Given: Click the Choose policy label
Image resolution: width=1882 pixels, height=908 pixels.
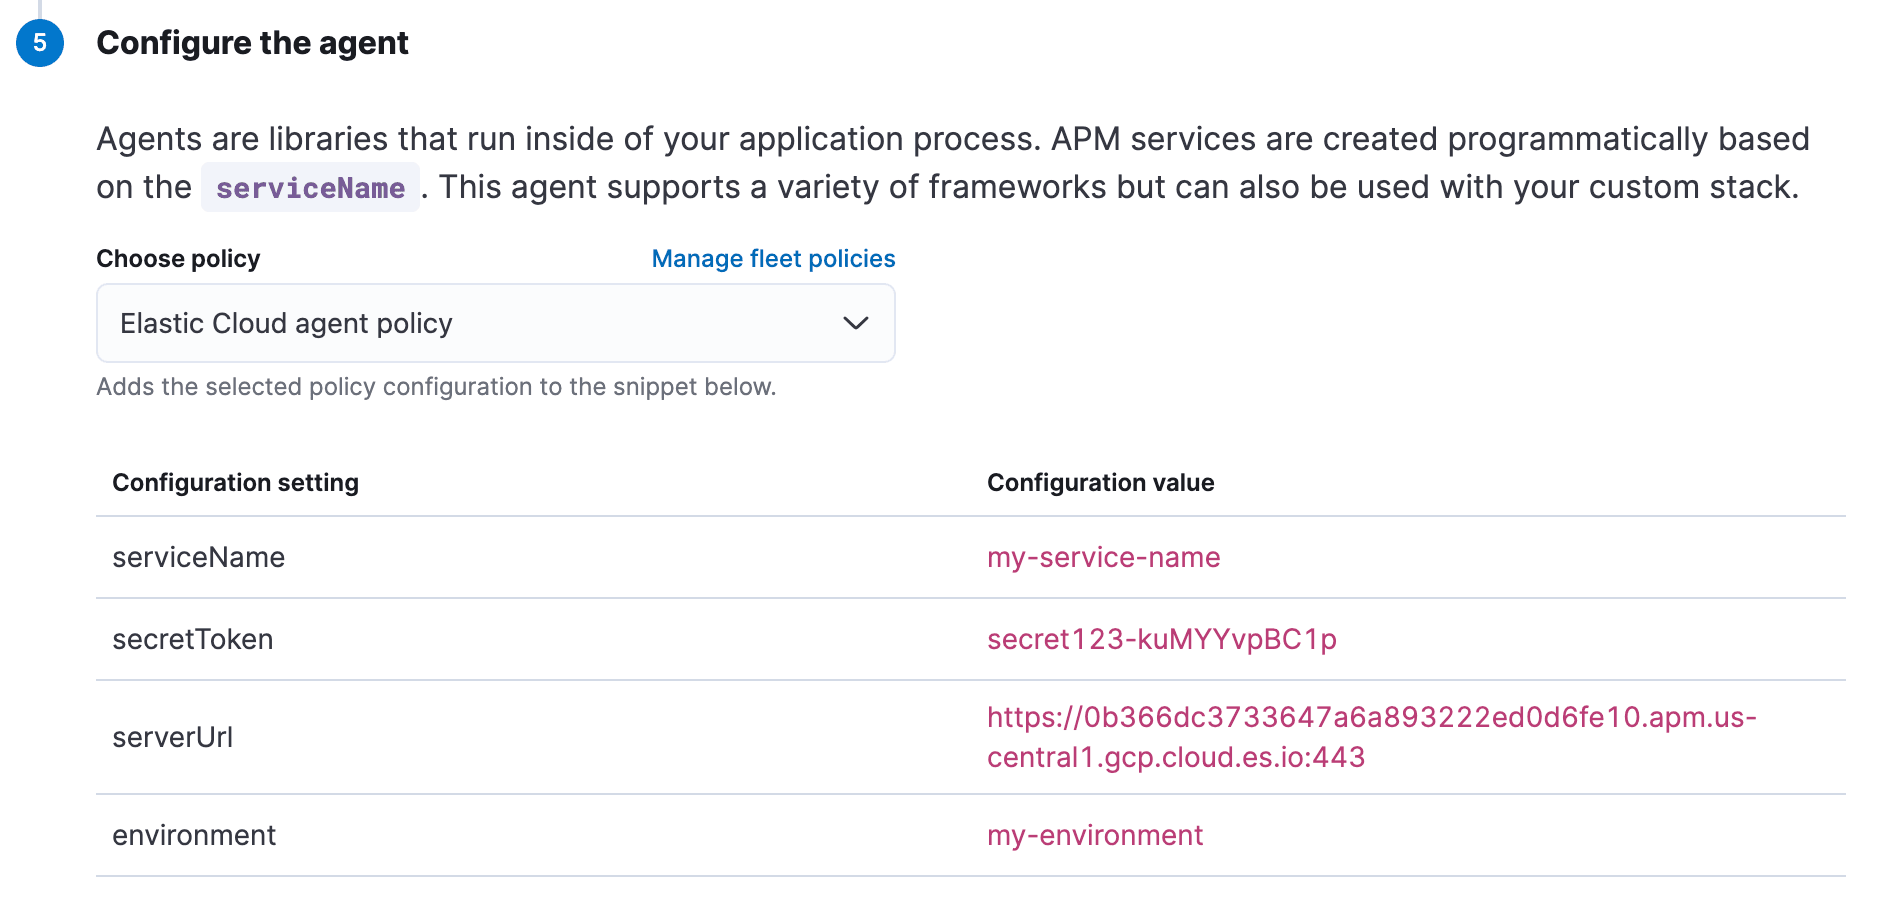Looking at the screenshot, I should (178, 259).
